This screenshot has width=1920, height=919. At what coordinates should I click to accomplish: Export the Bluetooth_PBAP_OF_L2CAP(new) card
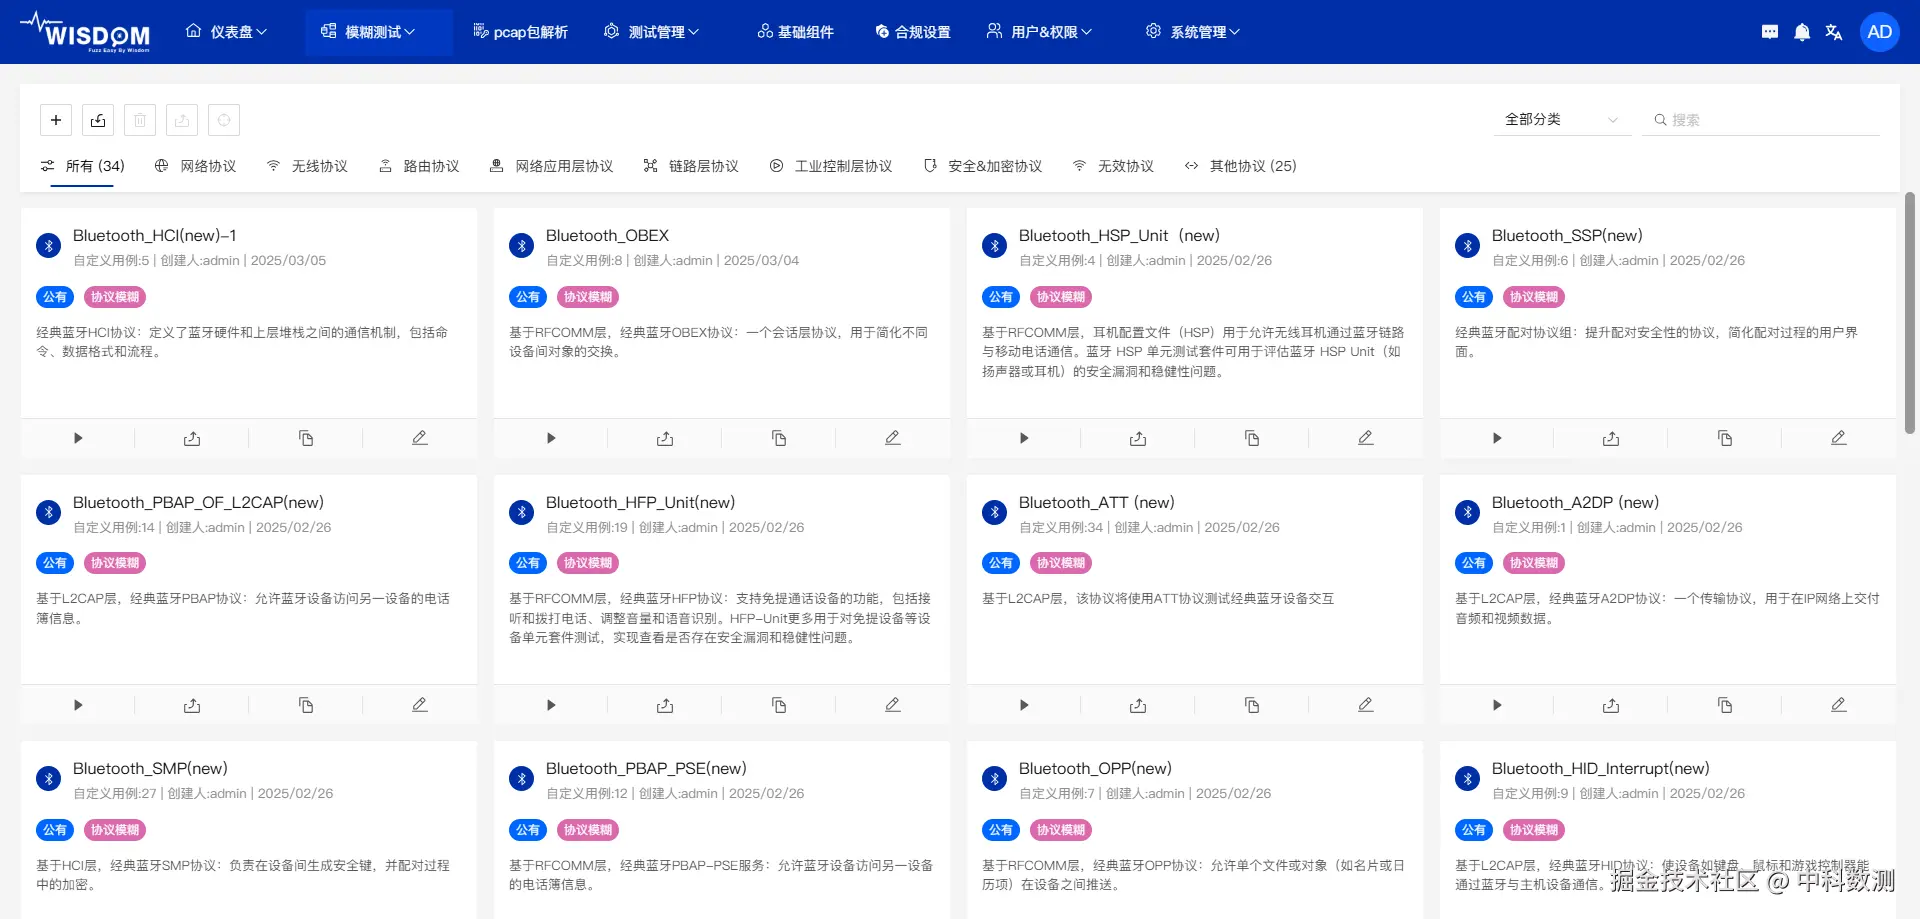click(192, 705)
